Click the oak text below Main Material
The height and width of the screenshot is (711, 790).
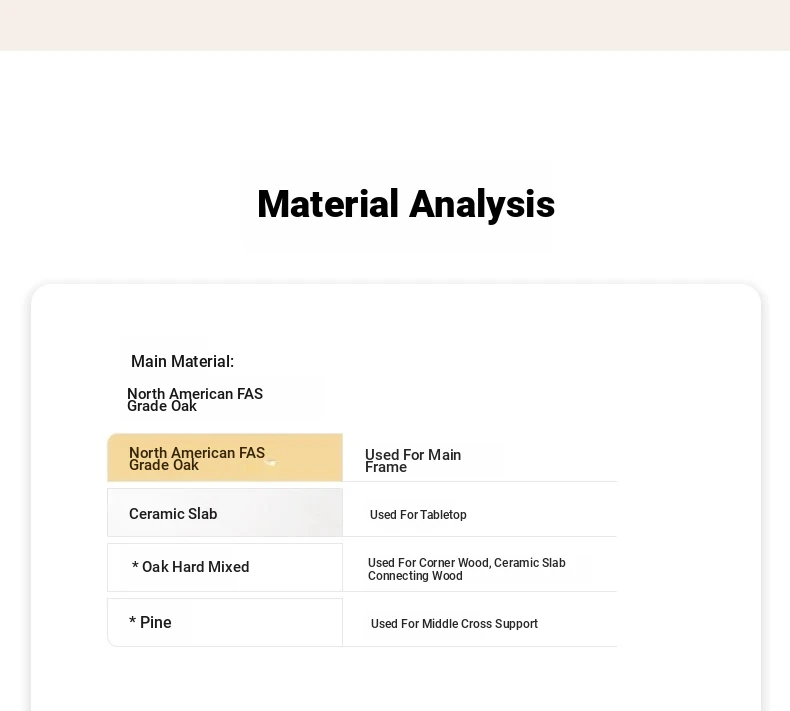pos(194,400)
